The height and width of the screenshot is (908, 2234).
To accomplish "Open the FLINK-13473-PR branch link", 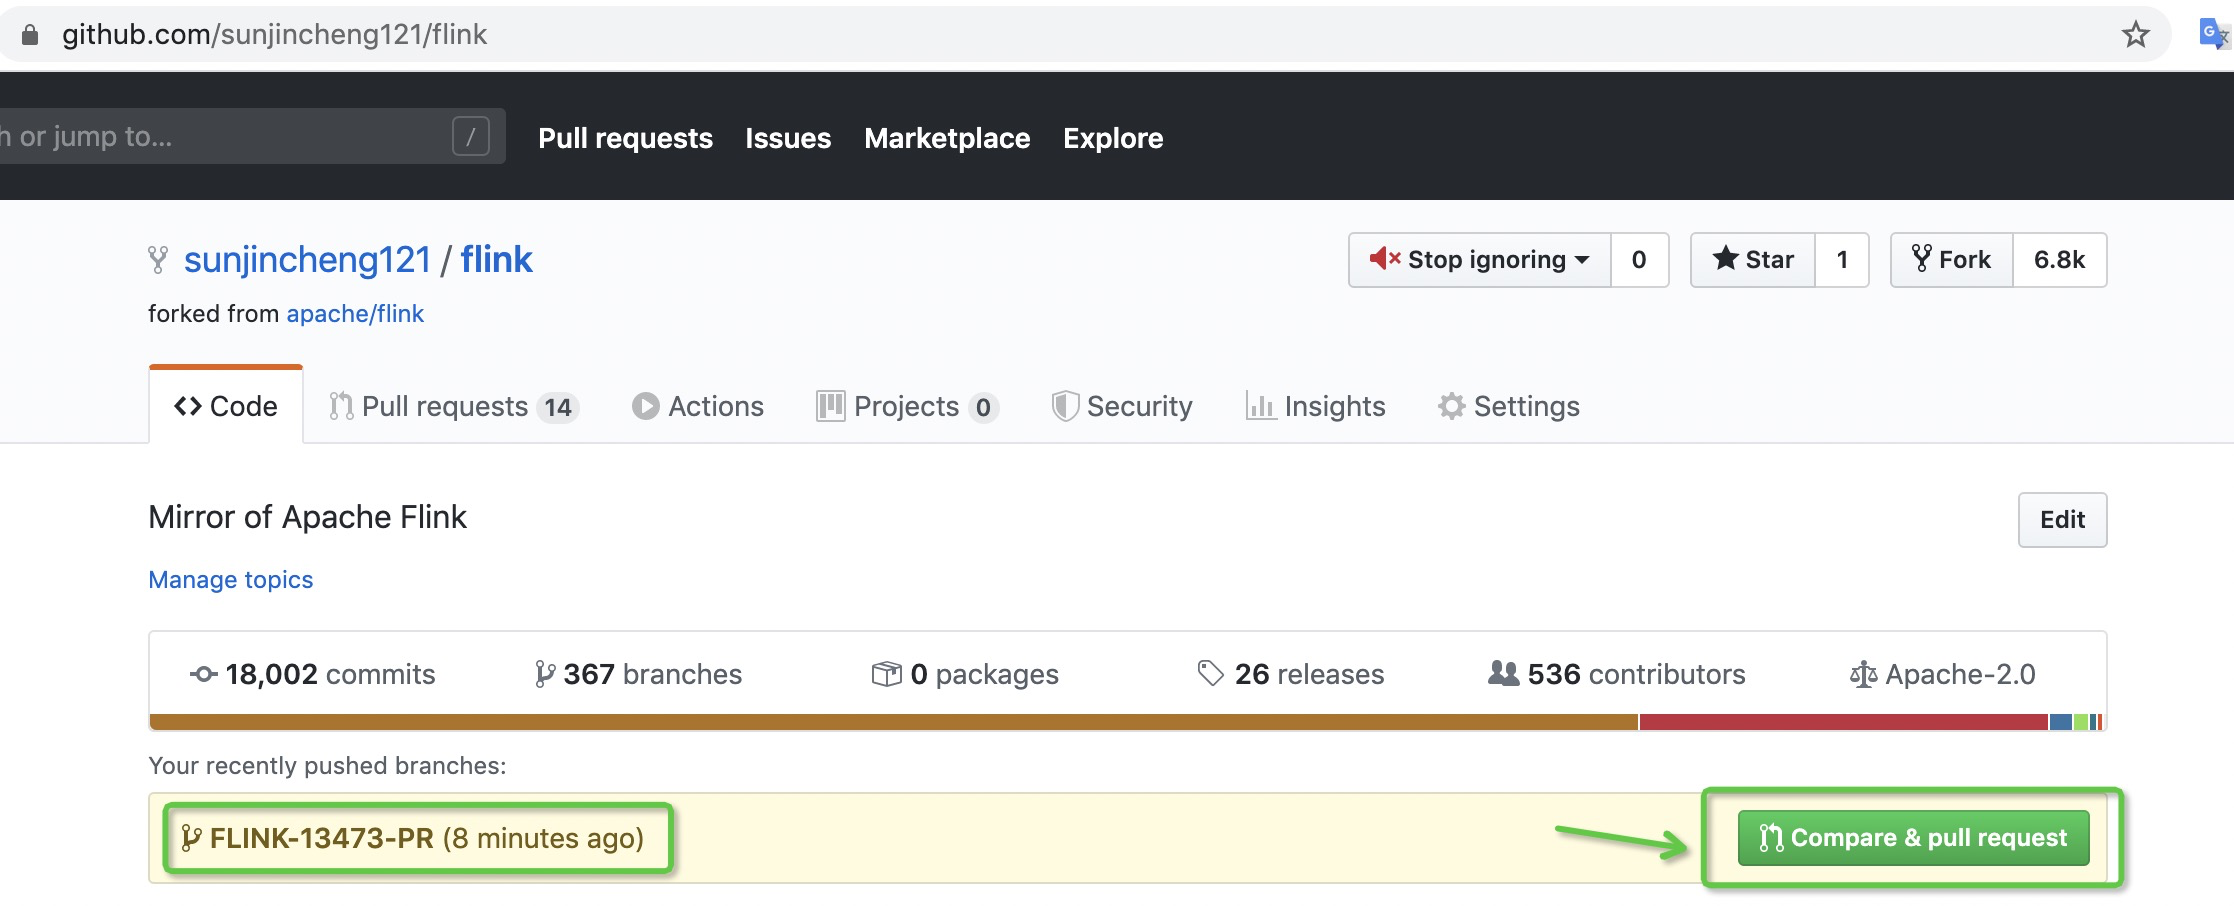I will point(321,838).
